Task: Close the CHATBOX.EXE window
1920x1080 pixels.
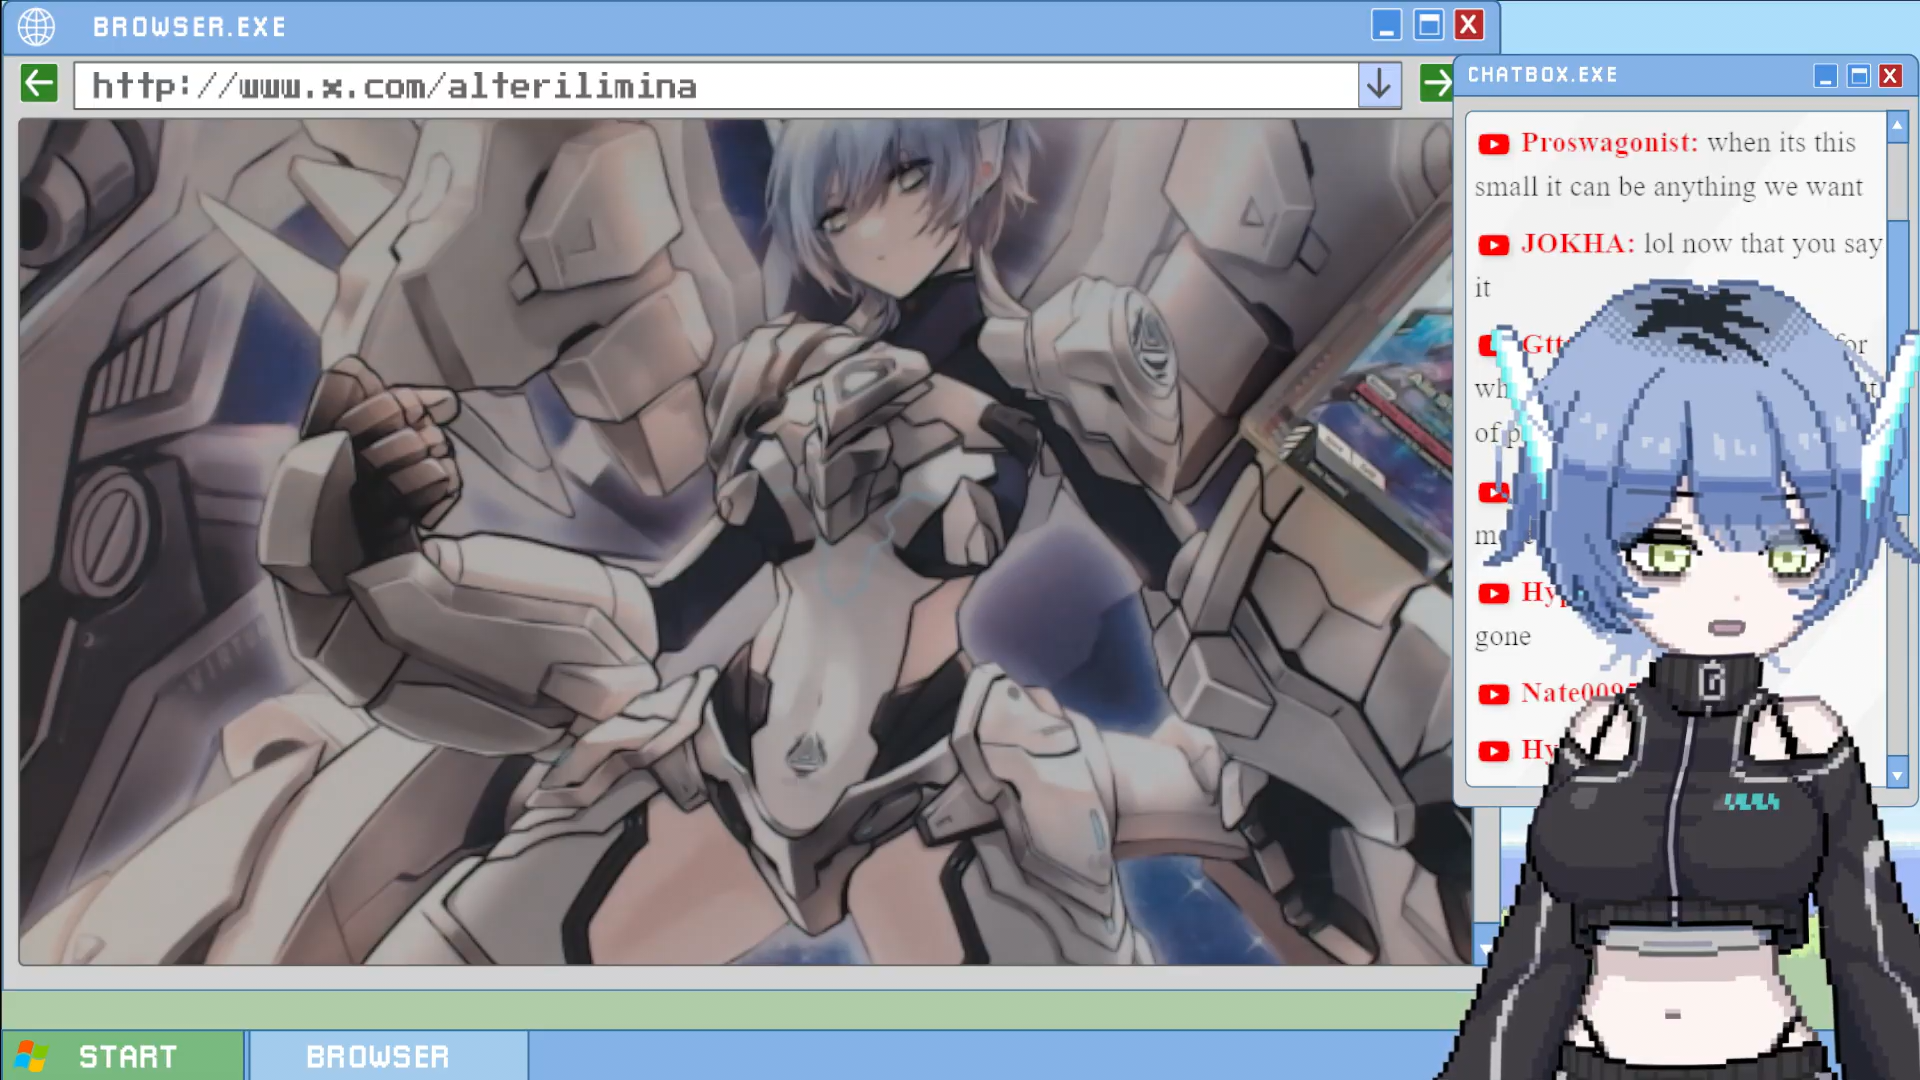Action: 1890,76
